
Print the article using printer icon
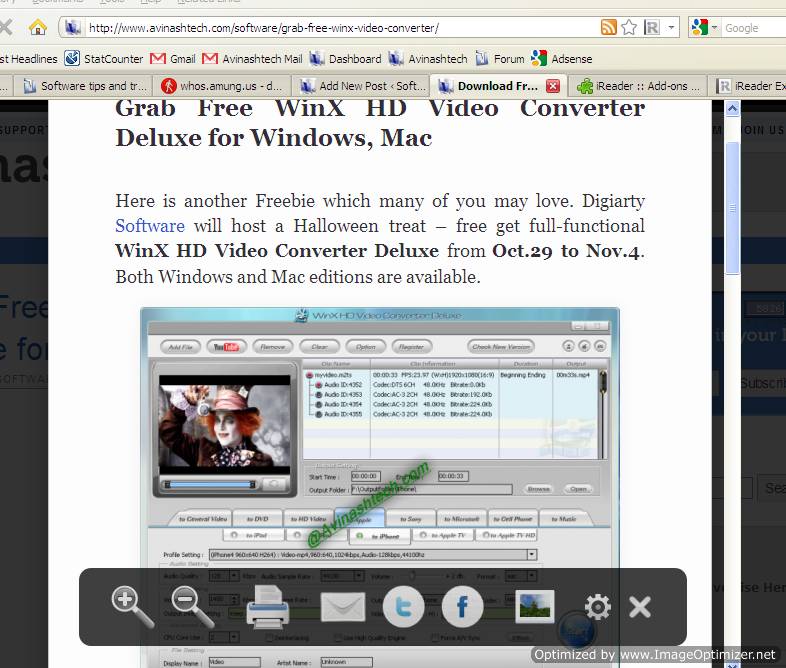(x=268, y=607)
